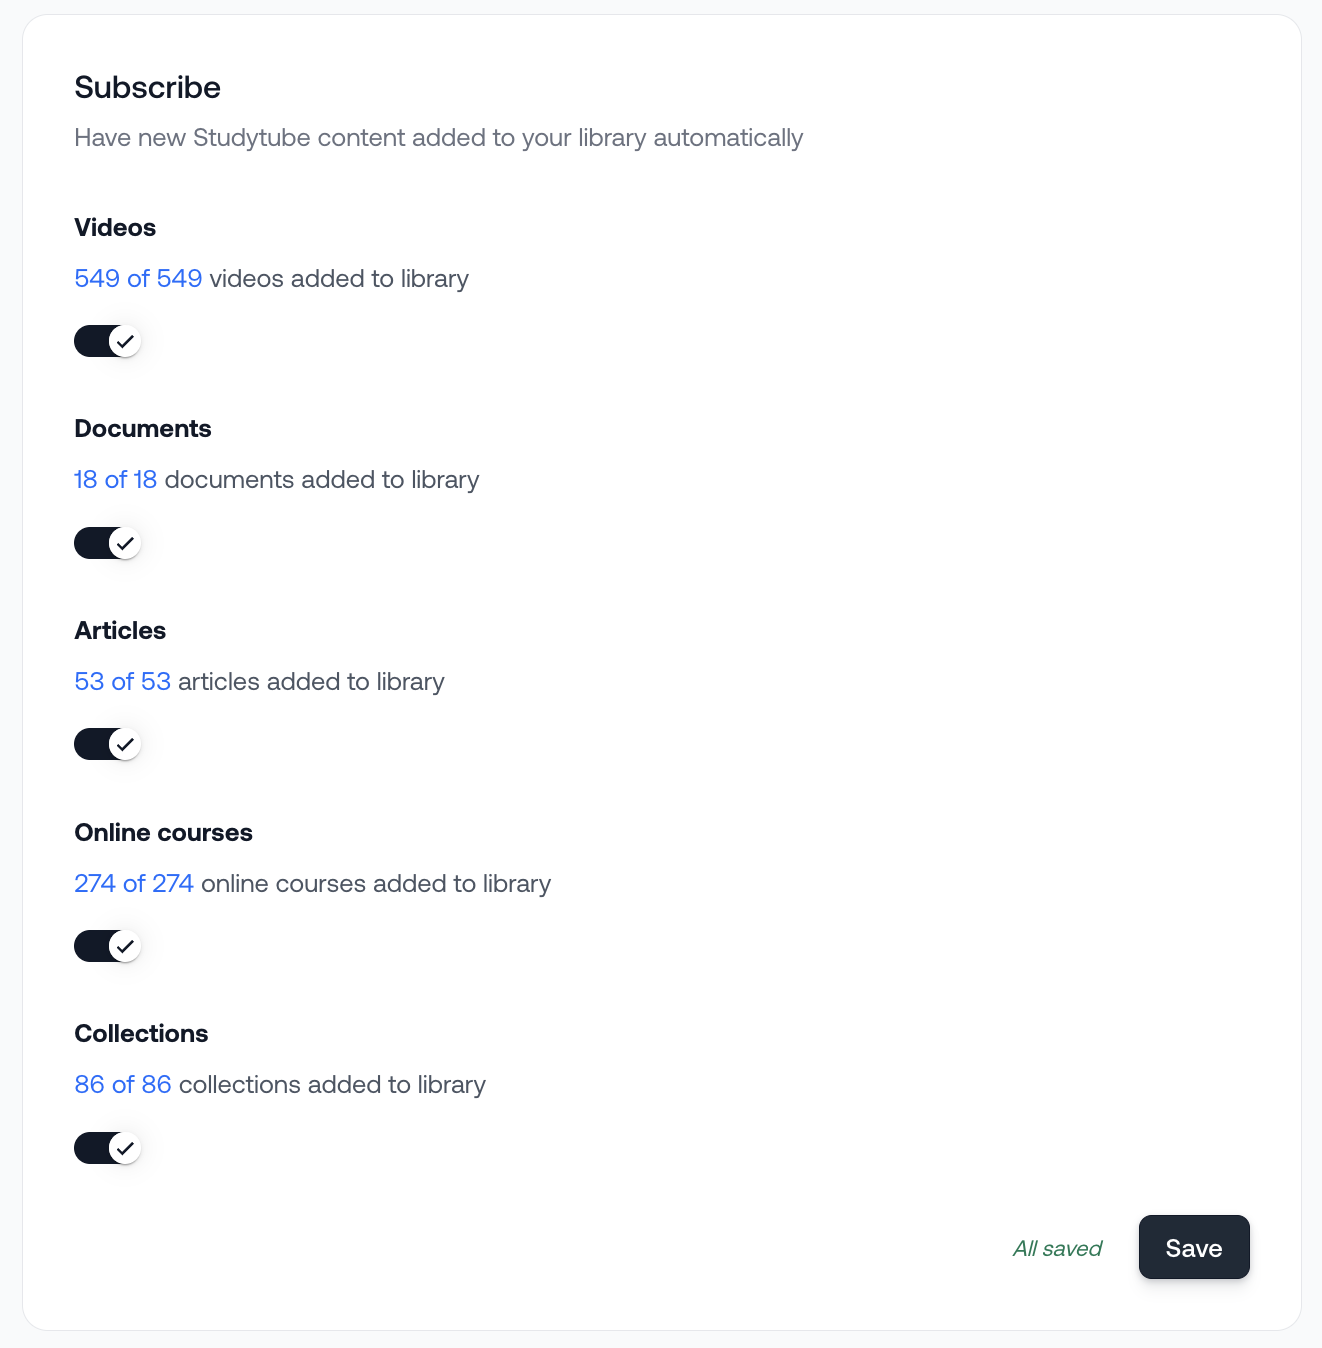Click the "All saved" status message

(x=1057, y=1248)
